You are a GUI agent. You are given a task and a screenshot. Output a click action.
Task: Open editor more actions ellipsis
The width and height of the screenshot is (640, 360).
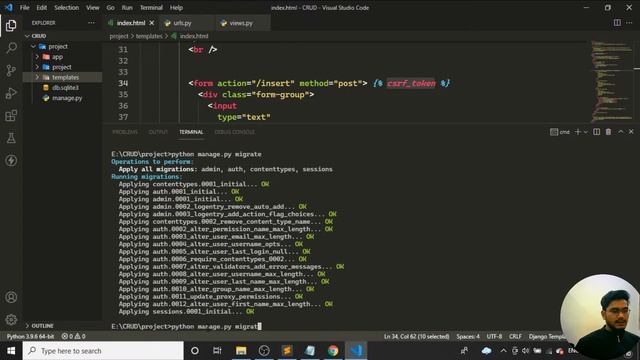coord(629,23)
